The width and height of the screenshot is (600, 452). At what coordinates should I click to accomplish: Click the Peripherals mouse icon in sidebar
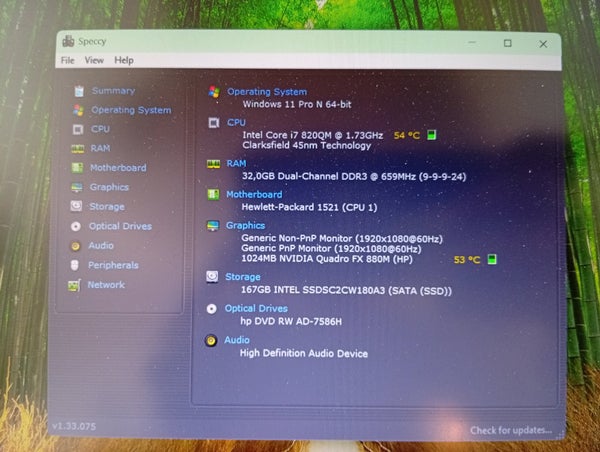(x=75, y=265)
